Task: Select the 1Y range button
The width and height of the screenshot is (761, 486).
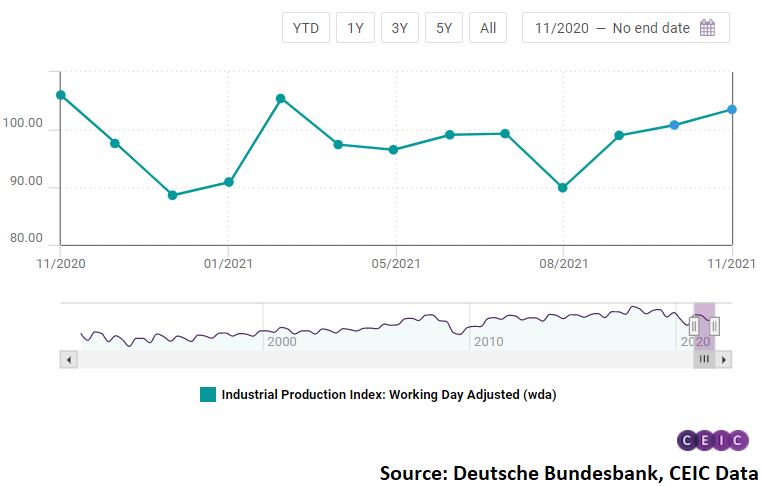Action: [355, 28]
